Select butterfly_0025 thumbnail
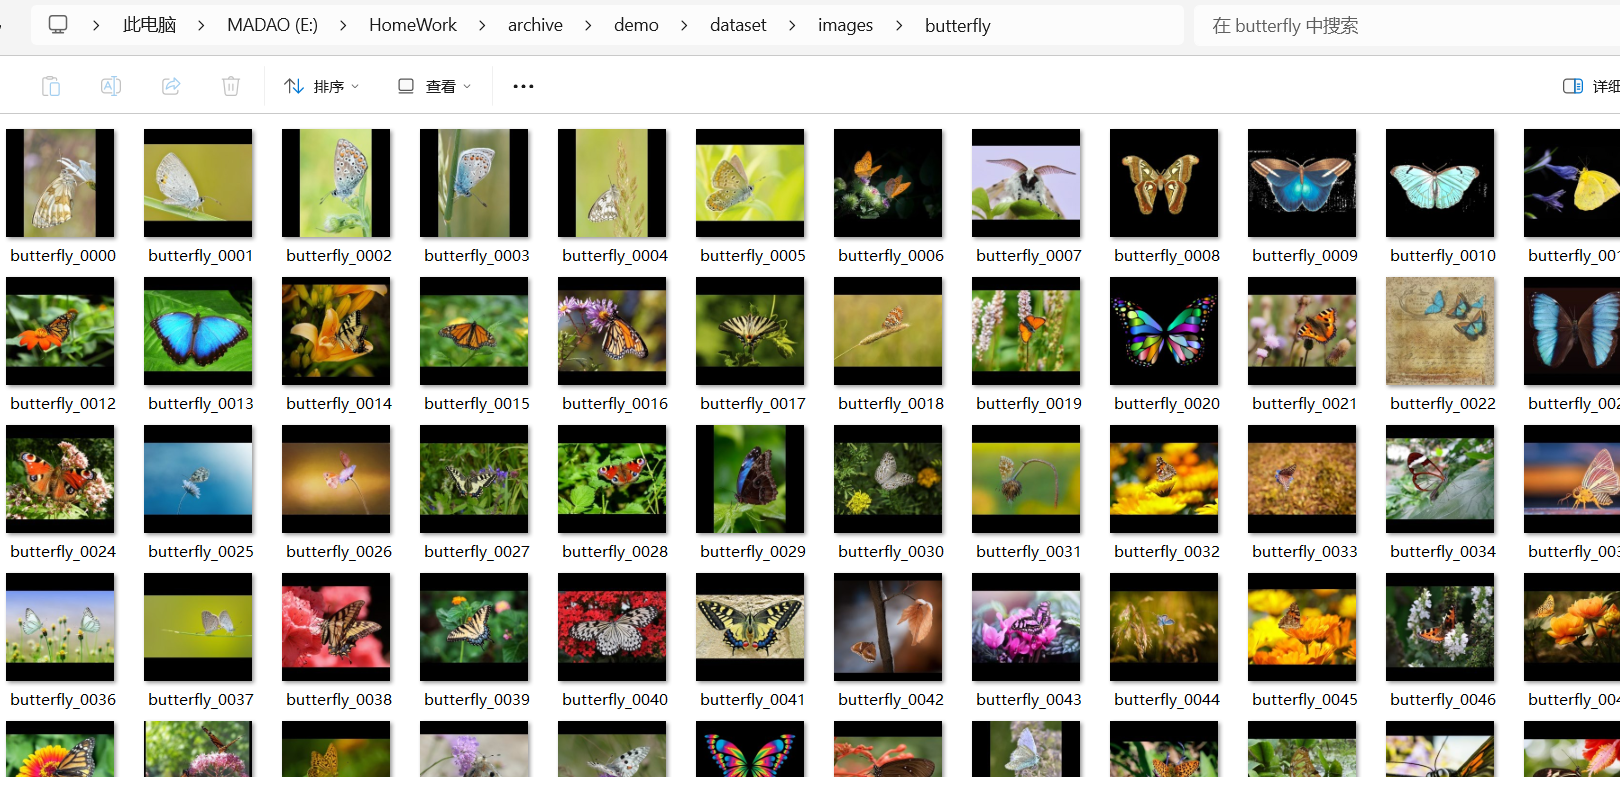 198,479
